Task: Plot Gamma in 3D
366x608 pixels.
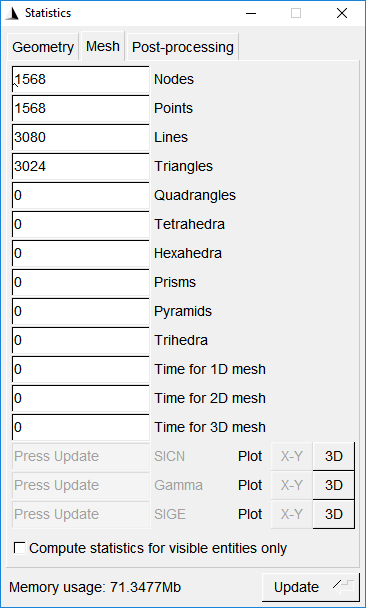Action: click(x=333, y=485)
